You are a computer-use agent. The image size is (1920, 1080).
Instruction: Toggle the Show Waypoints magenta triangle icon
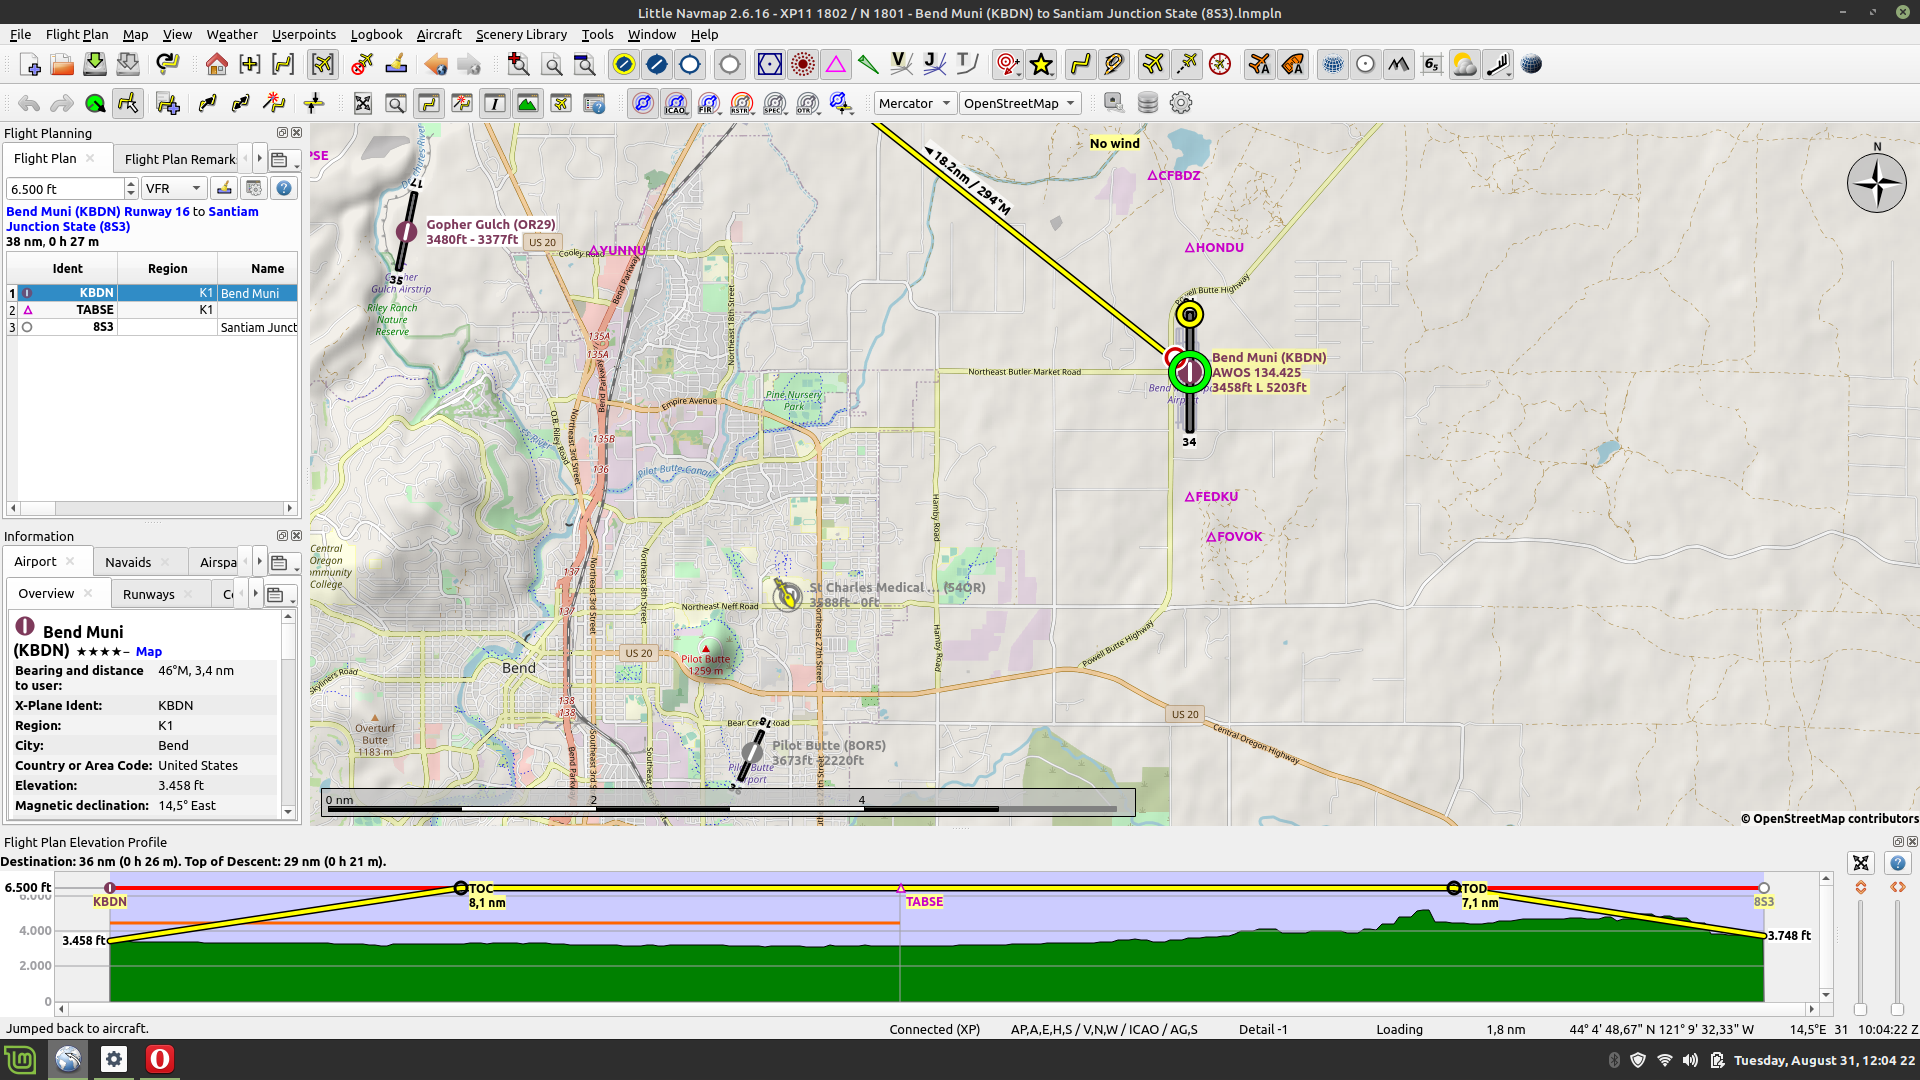(836, 65)
